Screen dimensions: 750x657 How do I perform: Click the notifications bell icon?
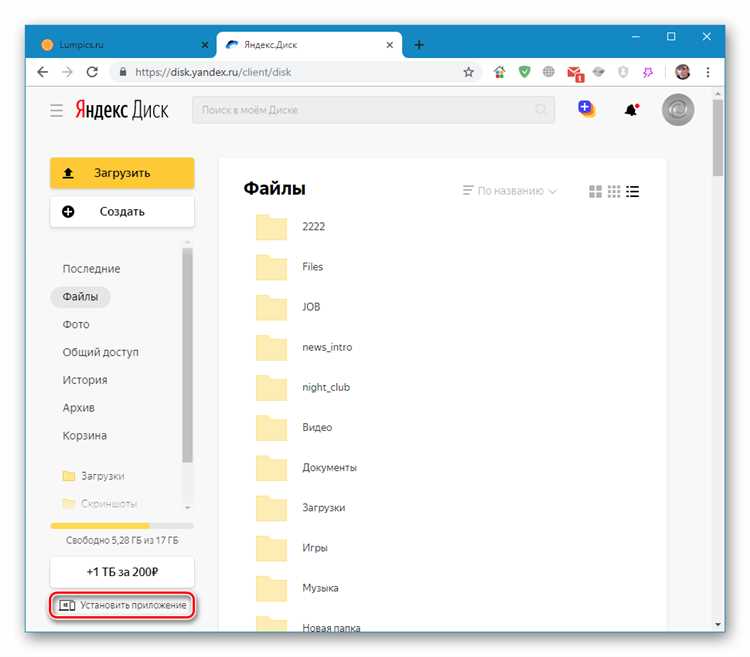631,110
